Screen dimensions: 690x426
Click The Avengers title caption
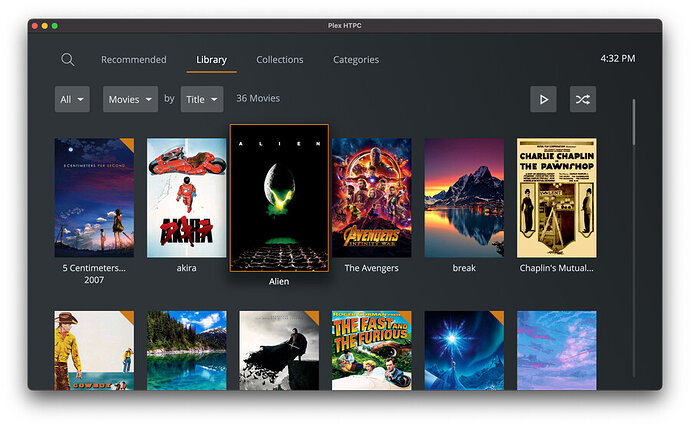click(x=371, y=268)
